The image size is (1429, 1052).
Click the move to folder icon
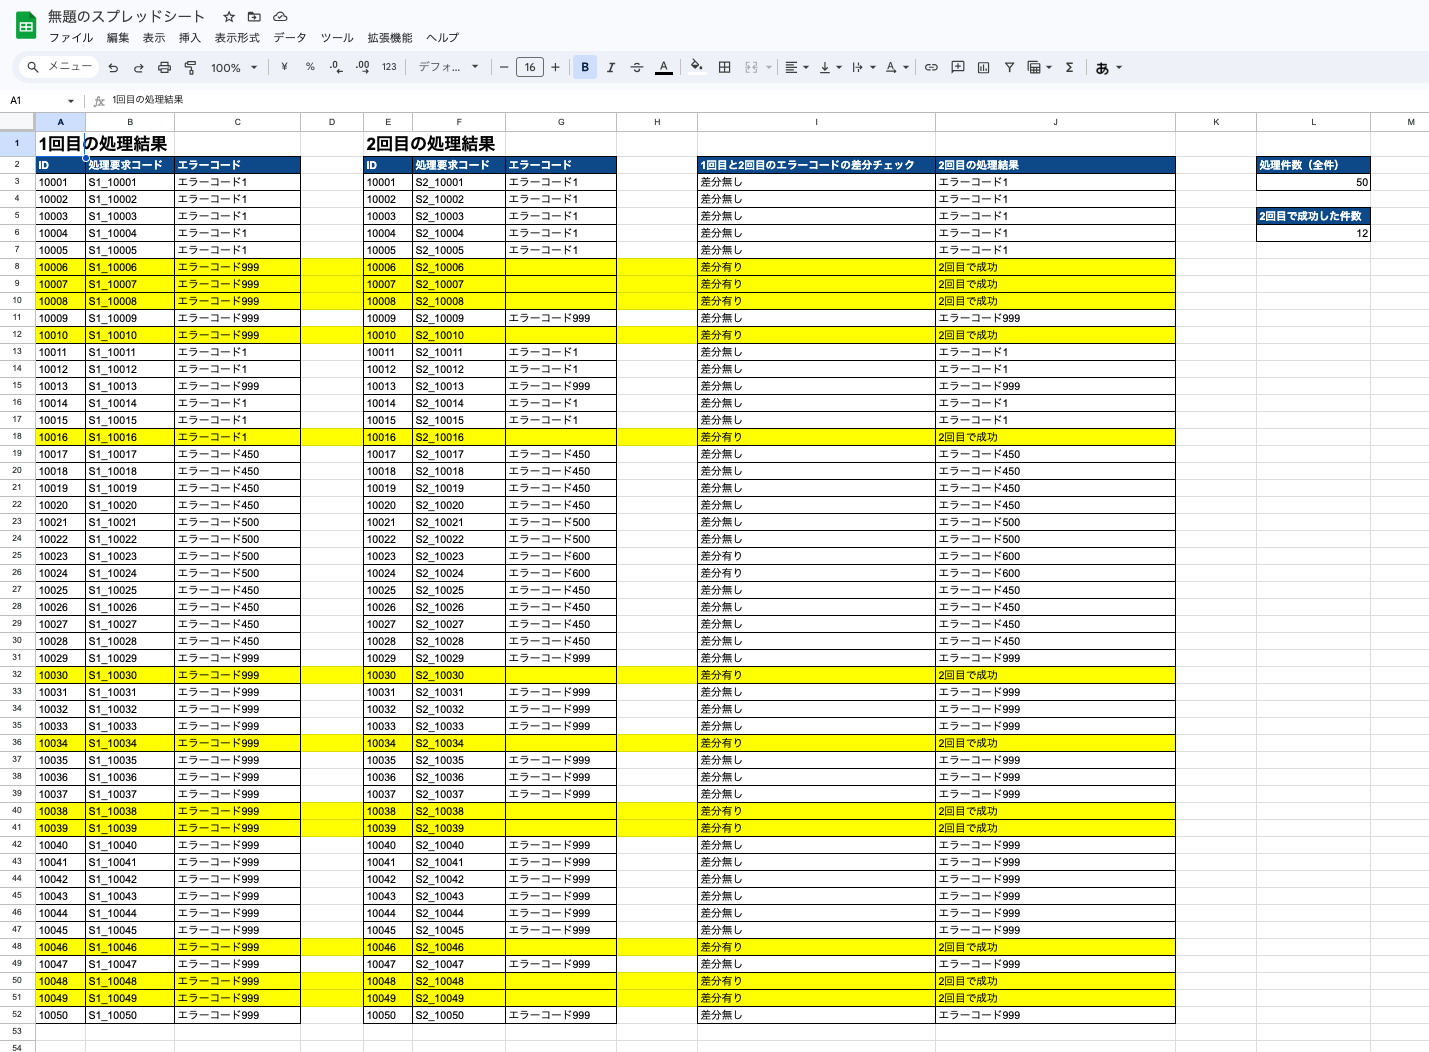254,17
